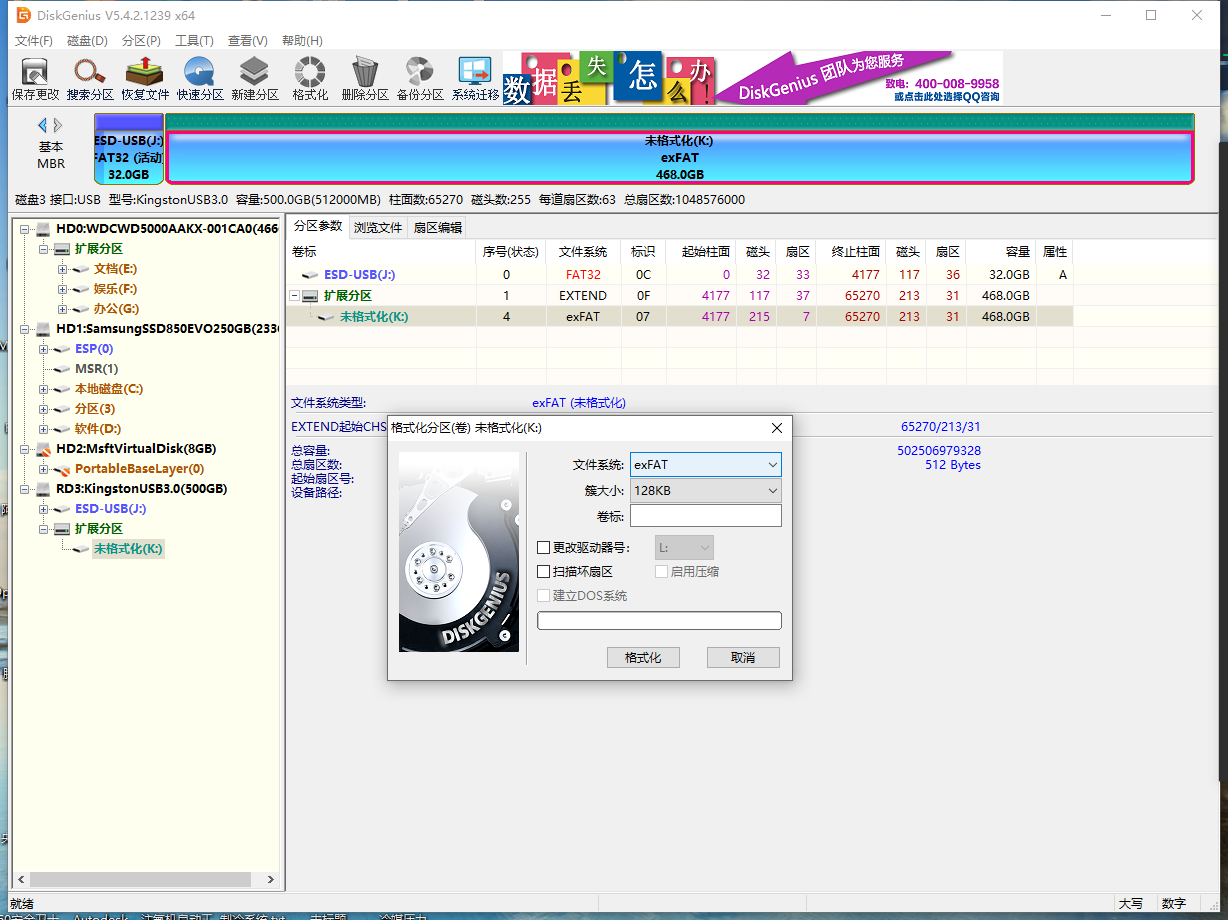Screen dimensions: 1228x920
Task: Click the HD1 Samsung SSD disk icon
Action: 43,329
